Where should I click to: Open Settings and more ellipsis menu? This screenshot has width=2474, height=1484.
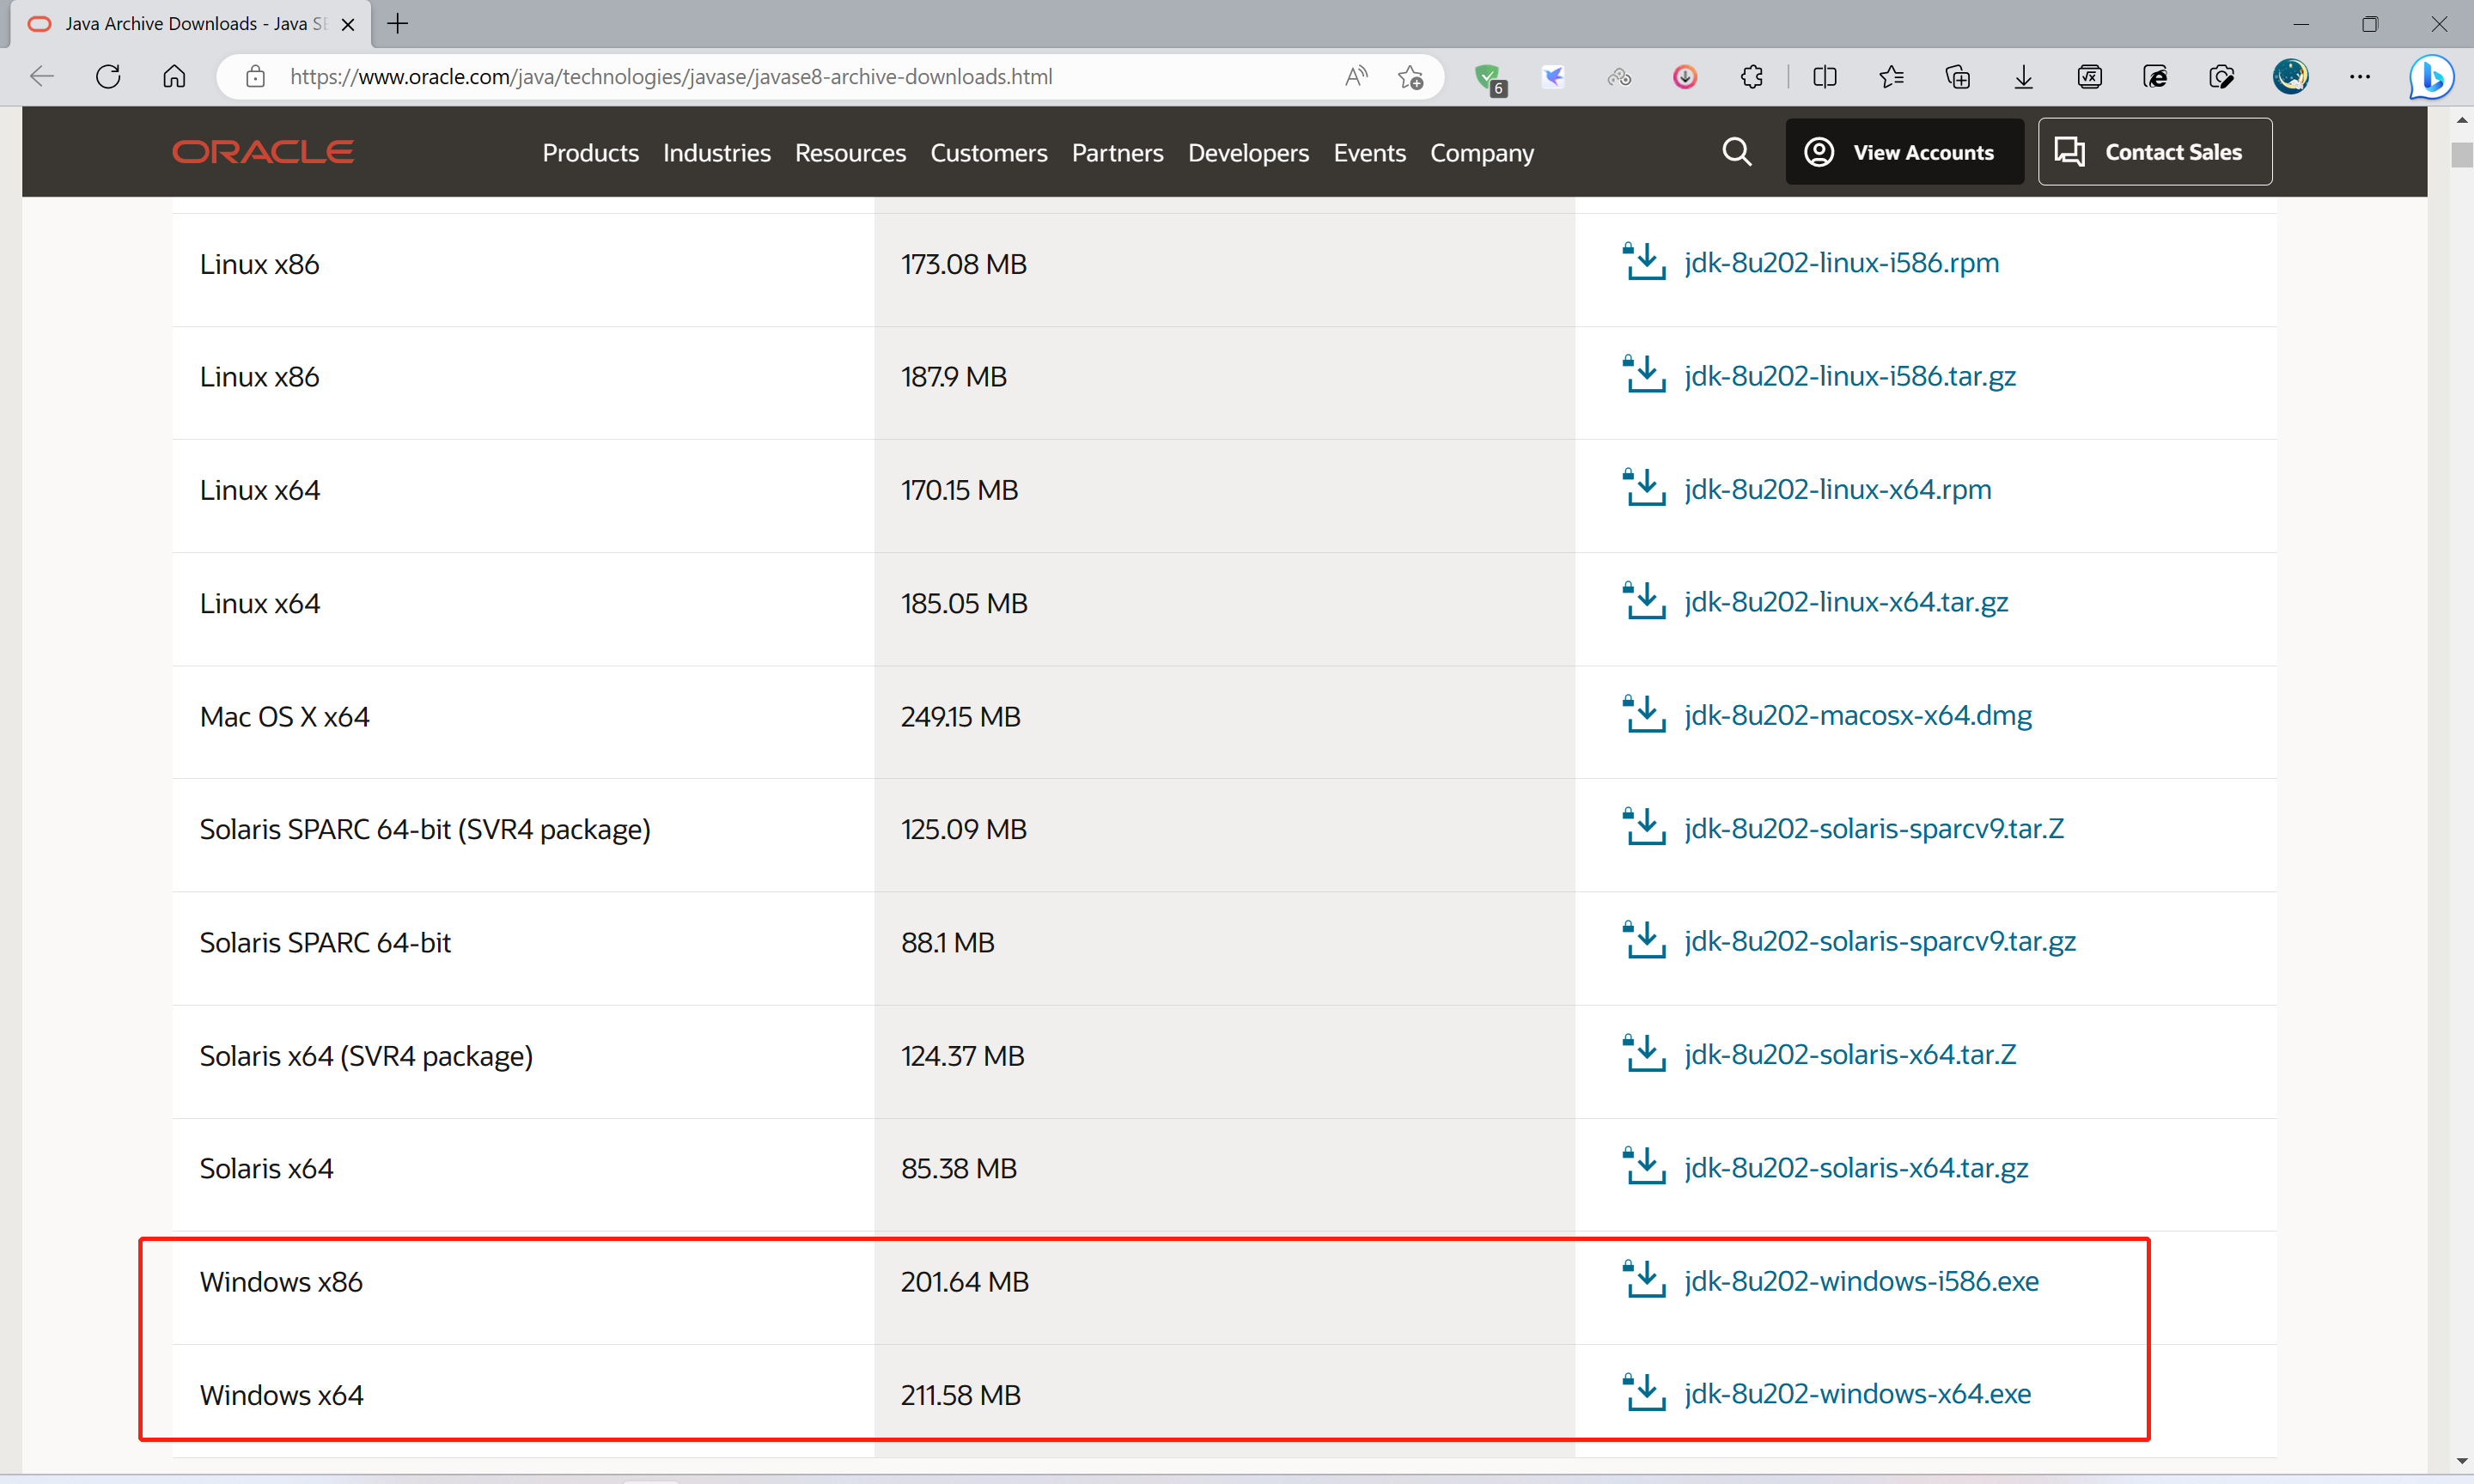pos(2360,76)
